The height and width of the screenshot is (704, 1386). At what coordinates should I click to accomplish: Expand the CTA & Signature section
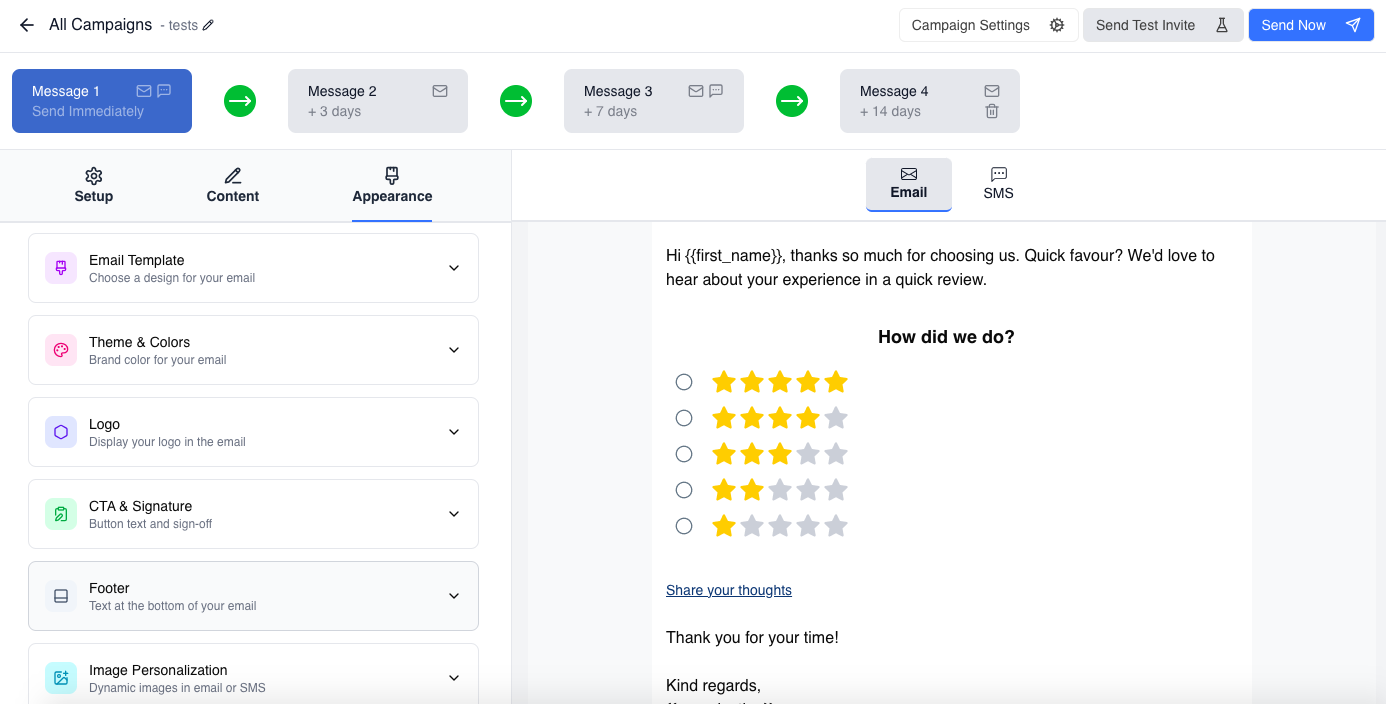pos(454,514)
